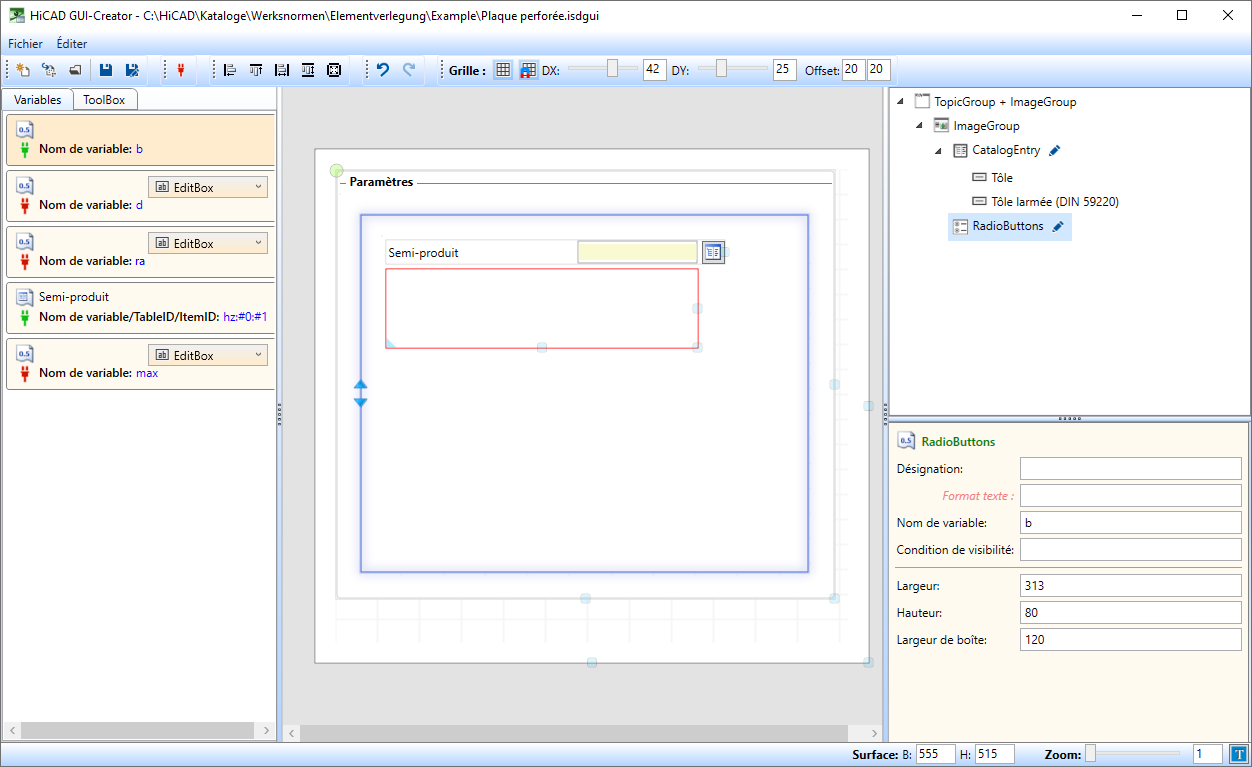Toggle the T button beside zoom field
1252x767 pixels.
[x=1238, y=754]
